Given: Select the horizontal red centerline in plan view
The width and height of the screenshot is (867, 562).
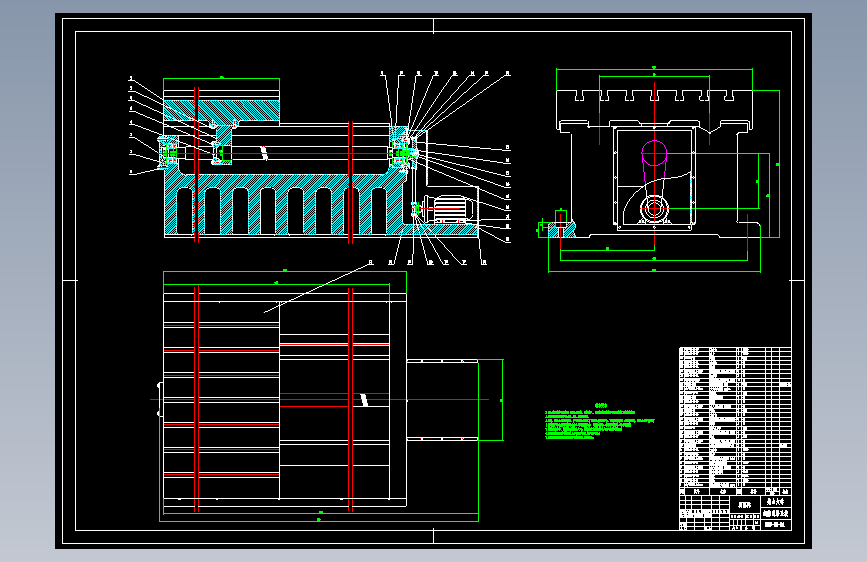Looking at the screenshot, I should point(320,399).
